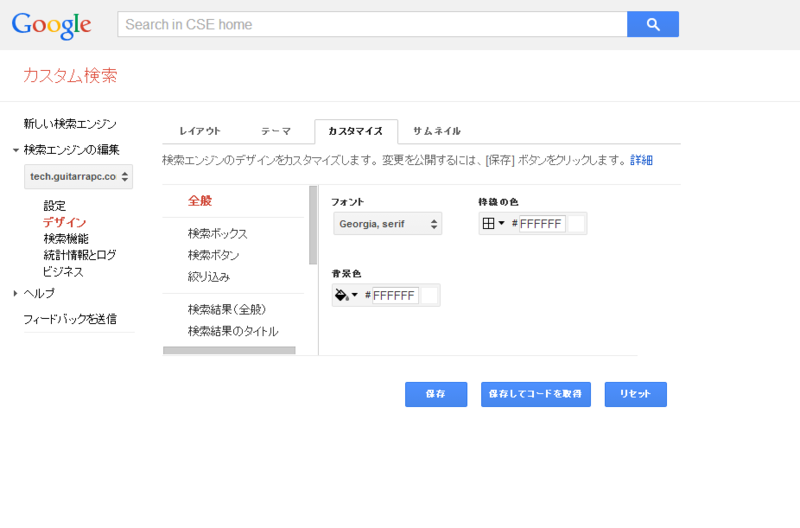
Task: Click the 保存 button
Action: point(436,394)
